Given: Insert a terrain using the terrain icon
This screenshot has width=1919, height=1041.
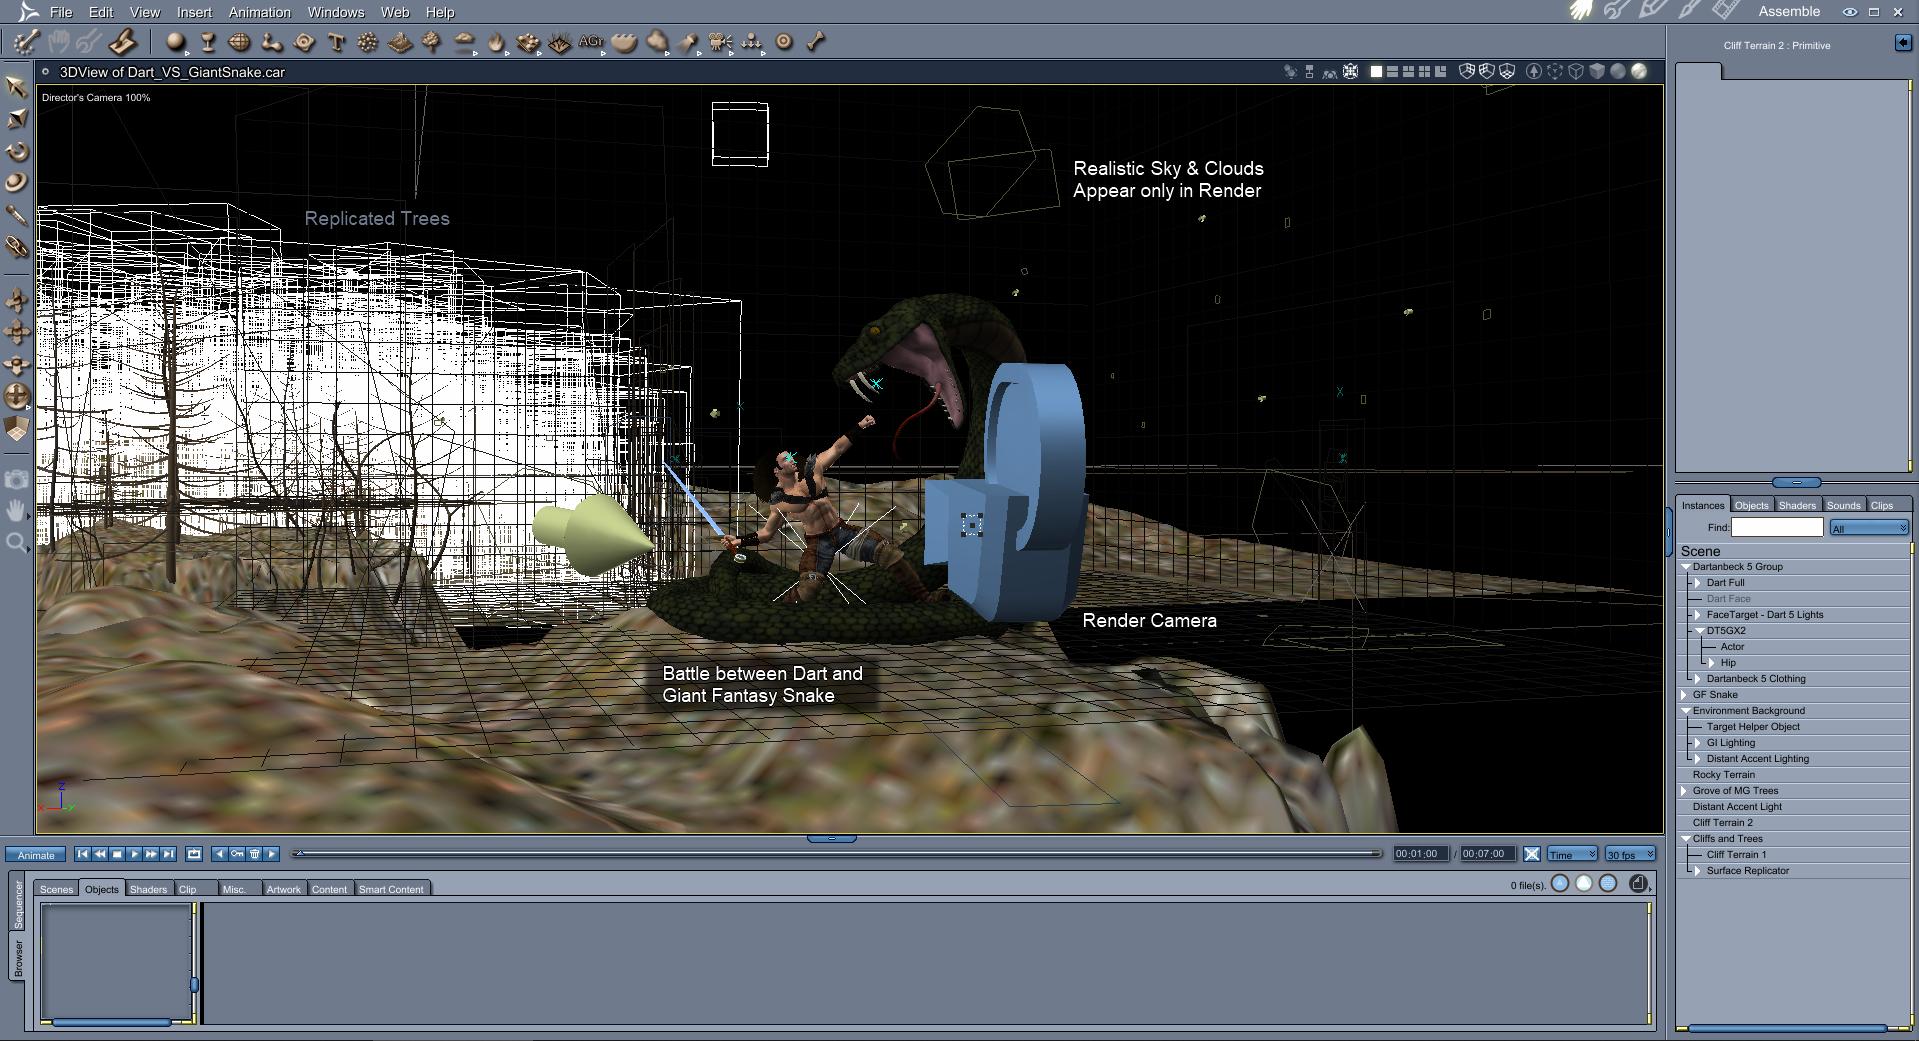Looking at the screenshot, I should pyautogui.click(x=400, y=42).
